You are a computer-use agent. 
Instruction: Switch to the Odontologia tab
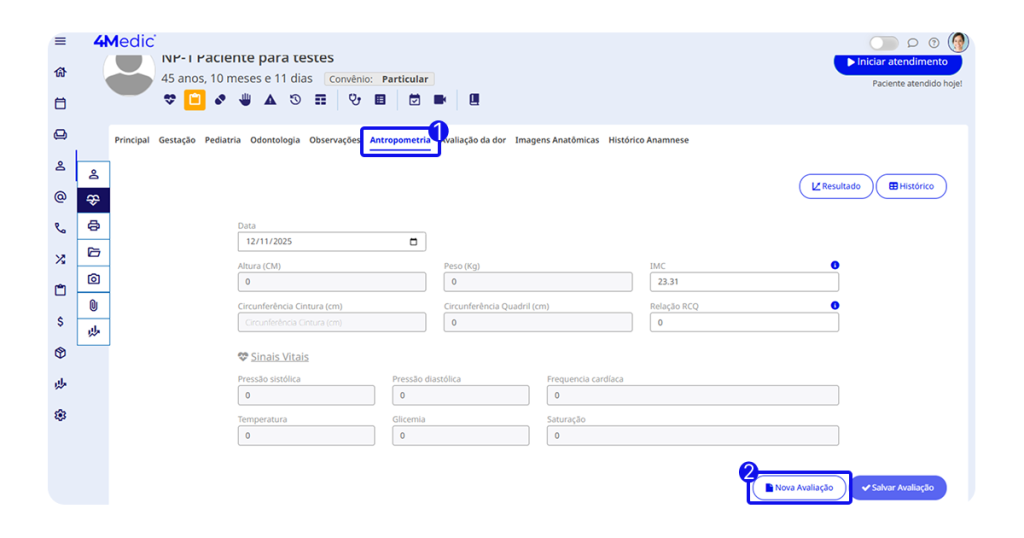275,141
